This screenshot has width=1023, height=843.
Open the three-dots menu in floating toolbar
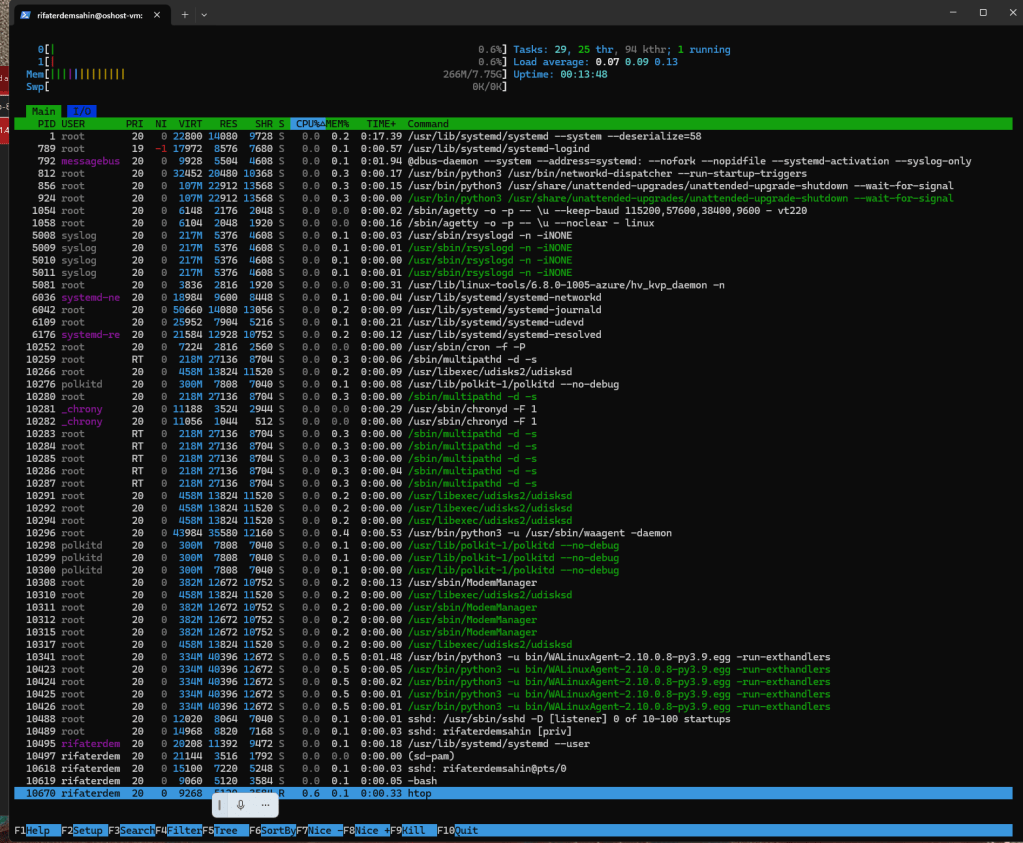tap(265, 805)
